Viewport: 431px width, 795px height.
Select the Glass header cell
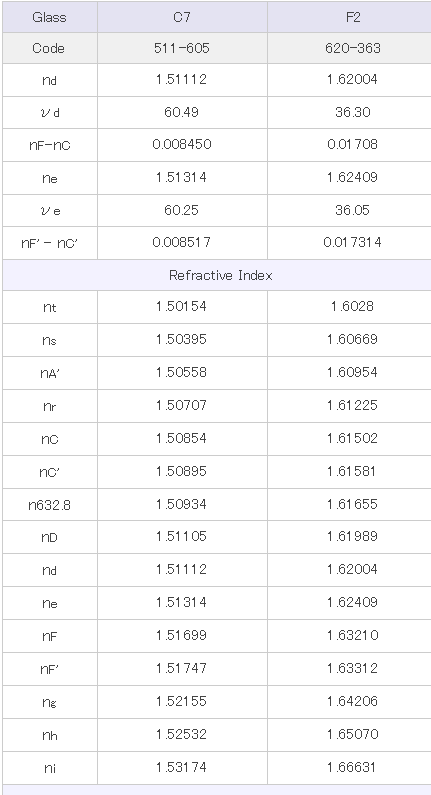tap(49, 17)
